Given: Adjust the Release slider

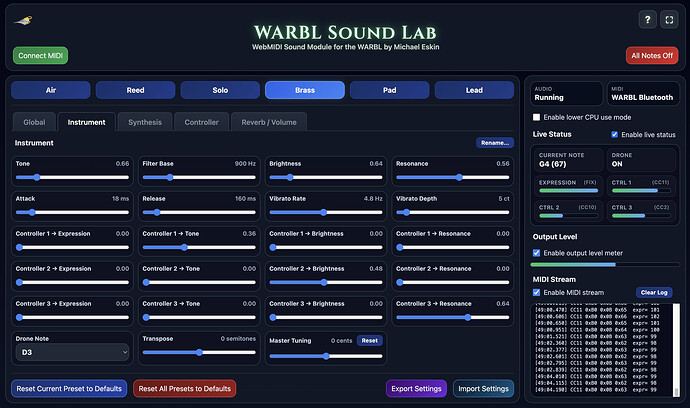Looking at the screenshot, I should pos(199,212).
